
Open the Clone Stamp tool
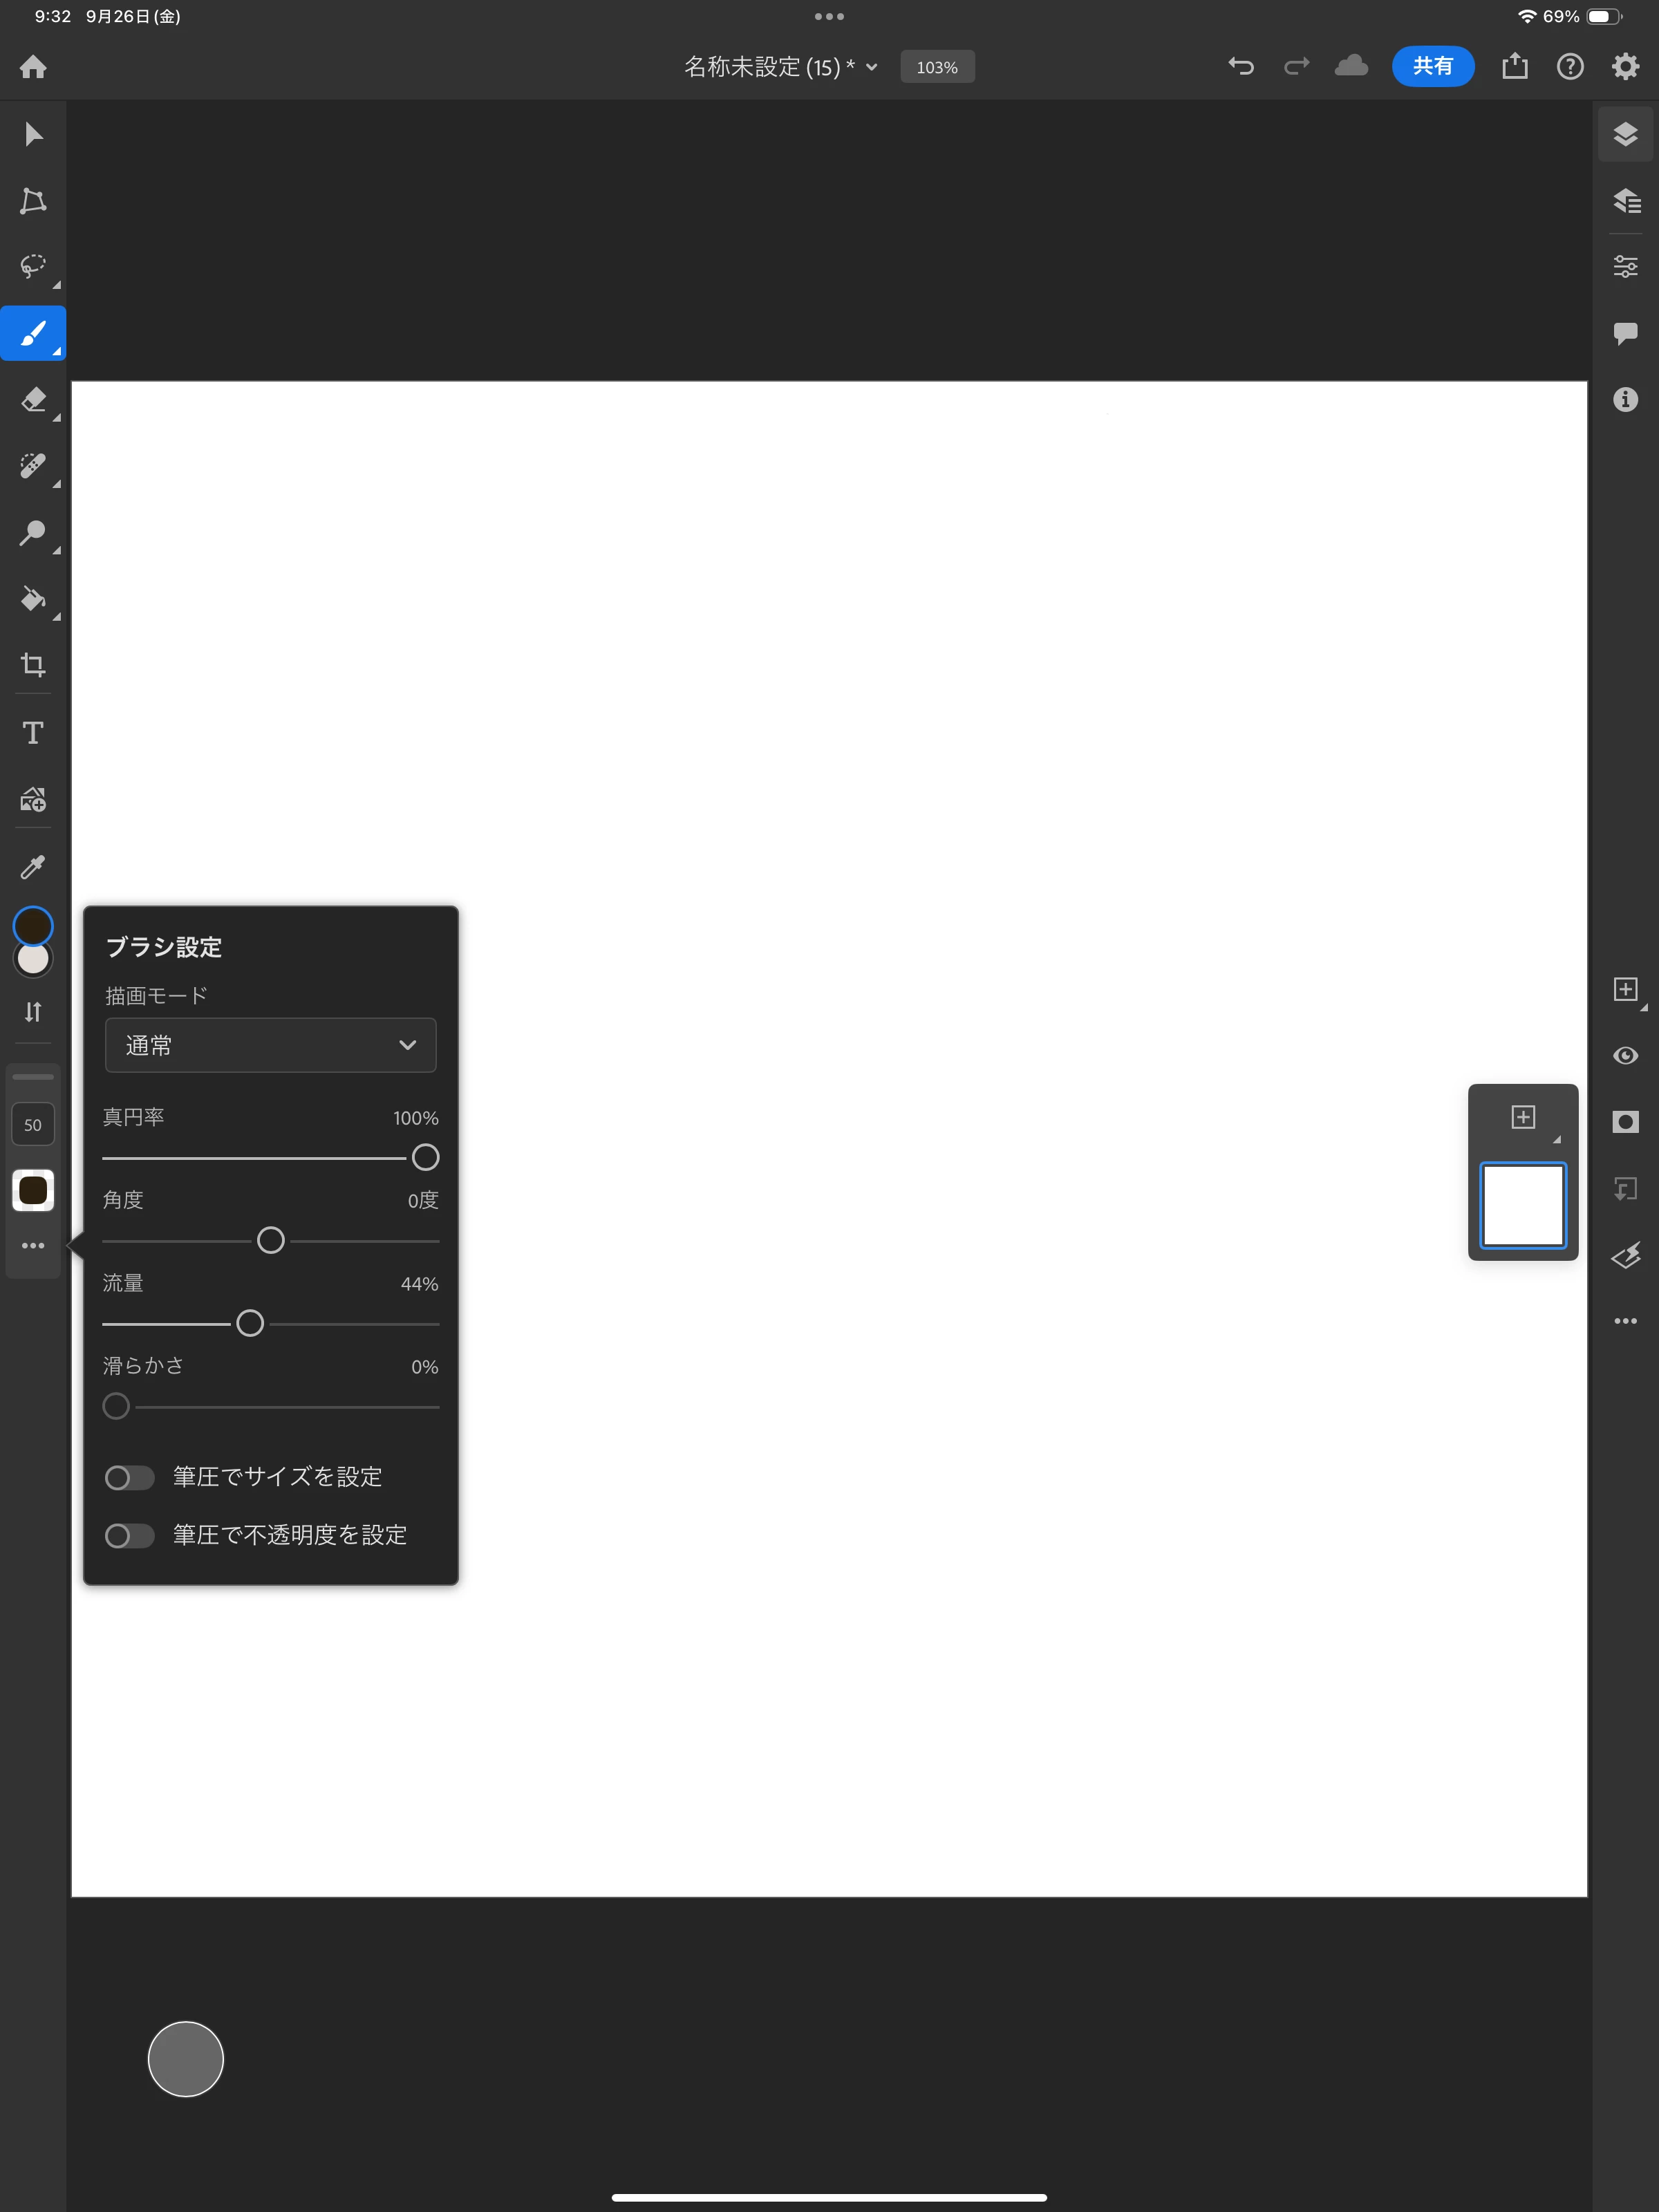click(x=33, y=532)
